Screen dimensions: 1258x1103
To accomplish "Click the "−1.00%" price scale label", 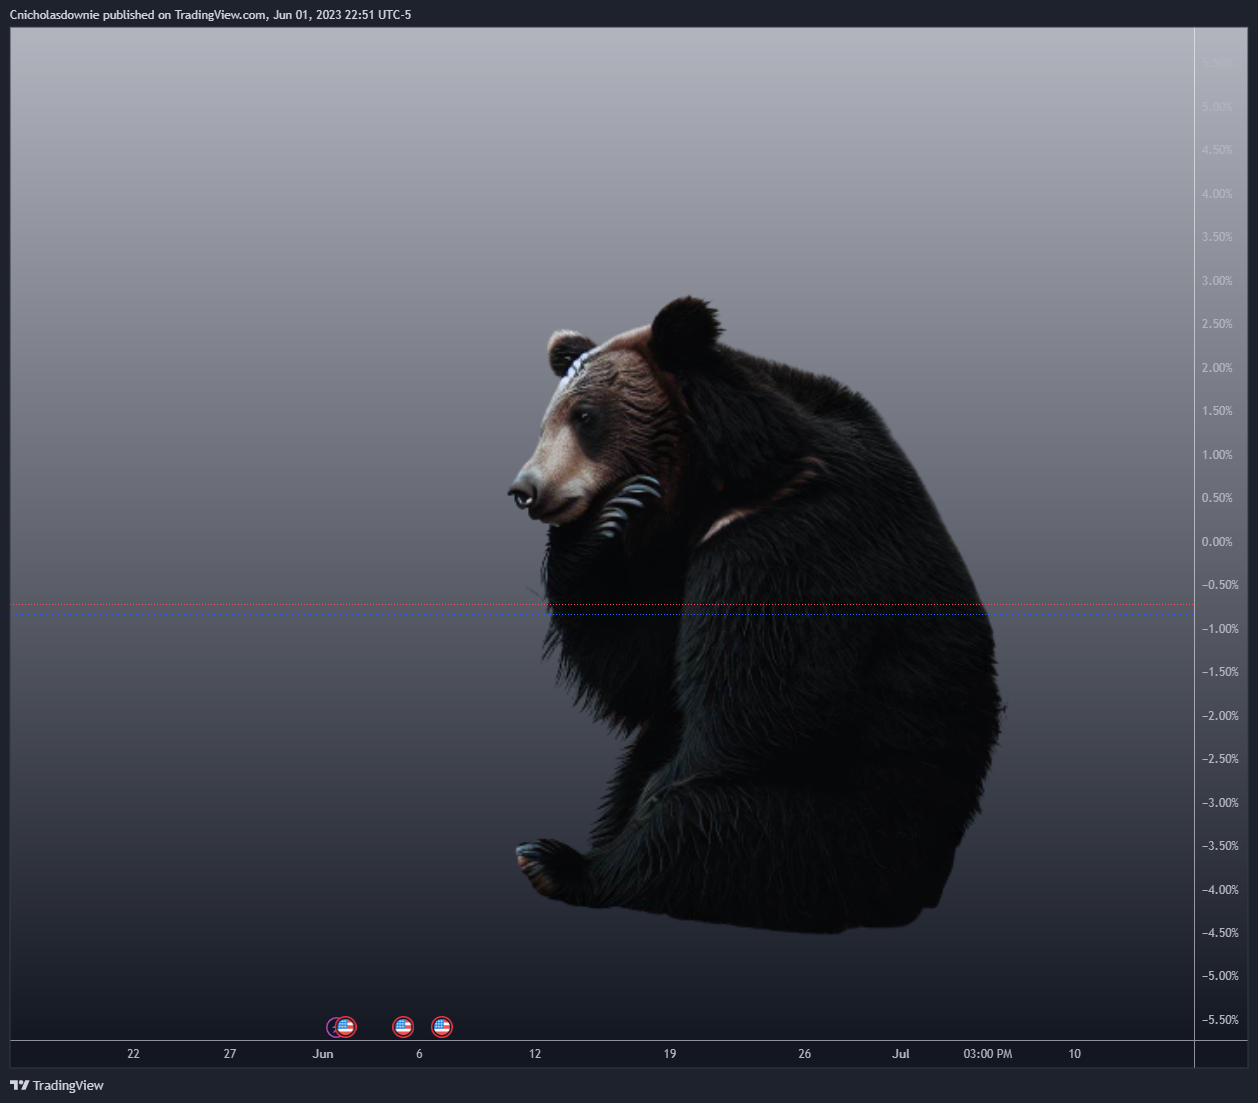I will (1220, 629).
